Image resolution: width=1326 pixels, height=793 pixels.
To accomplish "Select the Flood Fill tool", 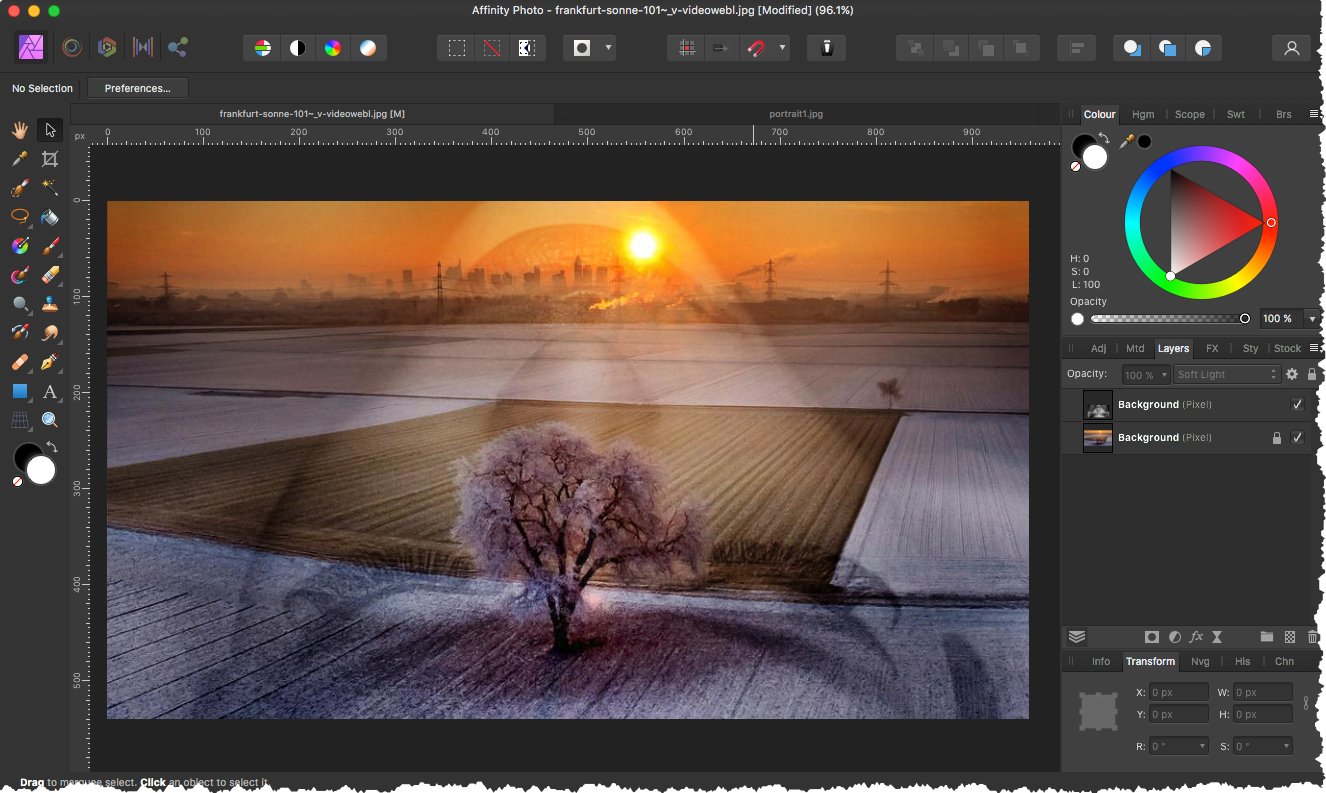I will tap(50, 217).
